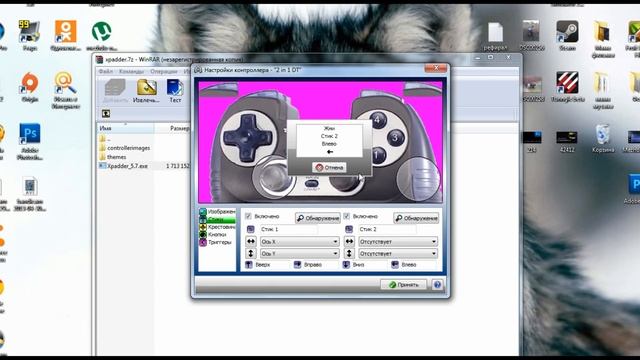Maximize the WinRAR window

[x=491, y=57]
